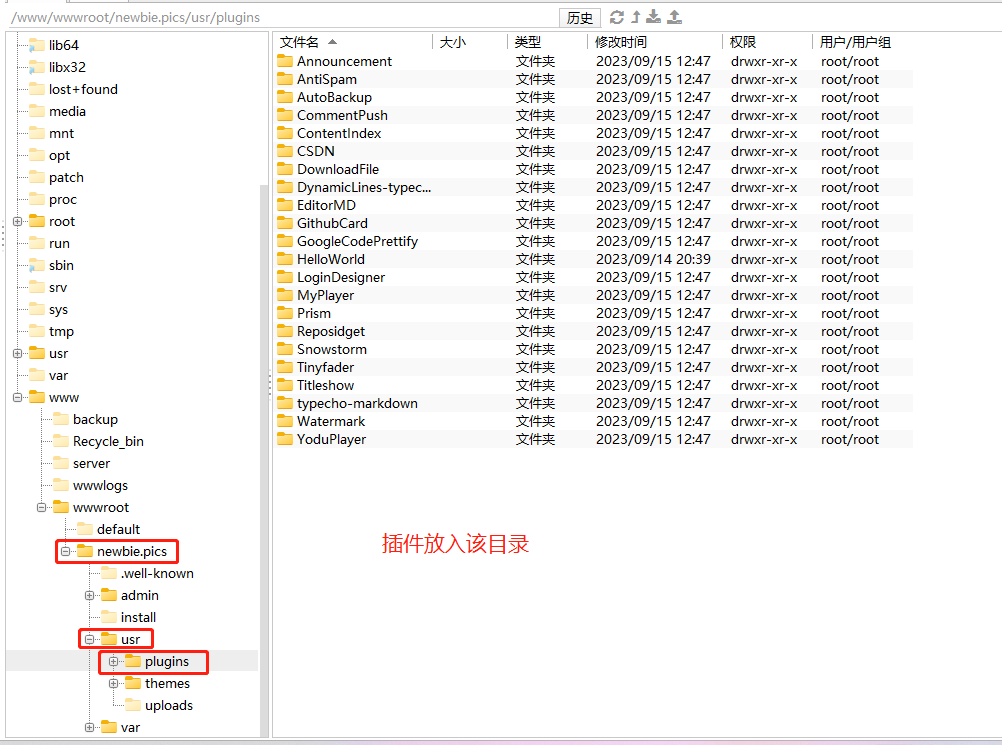
Task: Select the Watermark folder icon
Action: (x=285, y=421)
